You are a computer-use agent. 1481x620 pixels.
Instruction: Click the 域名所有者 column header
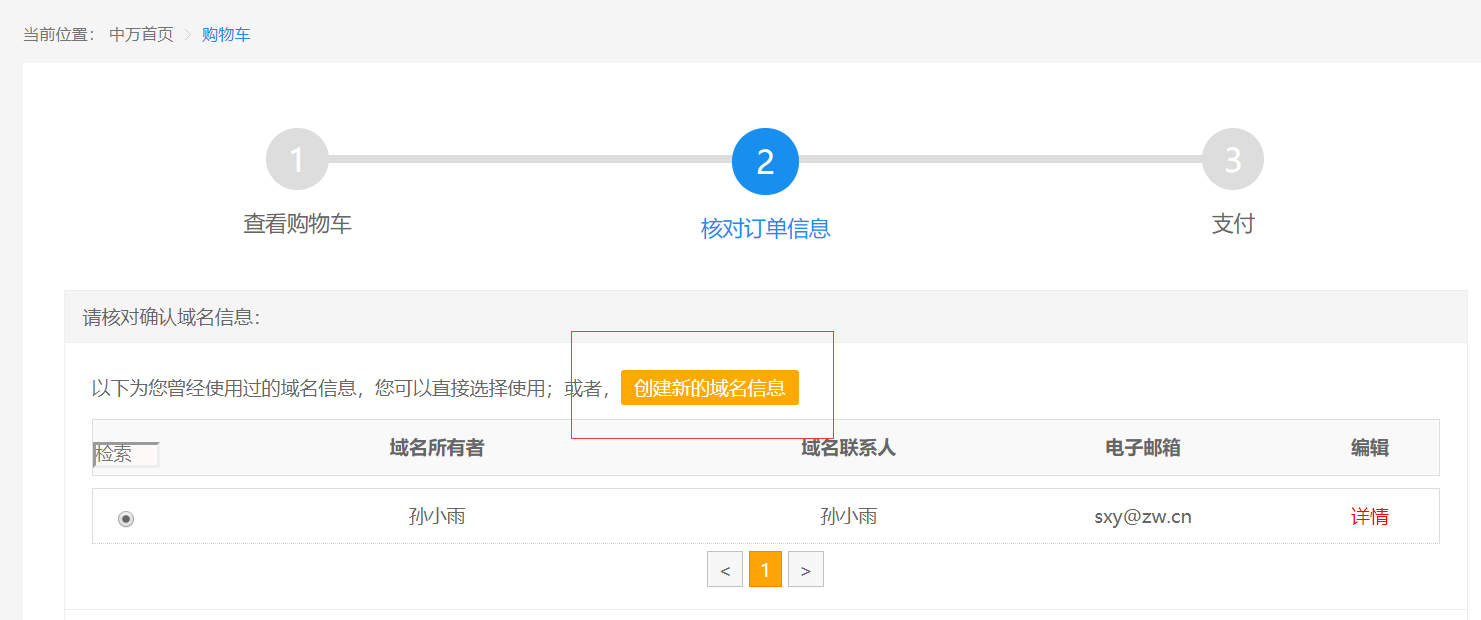click(437, 448)
